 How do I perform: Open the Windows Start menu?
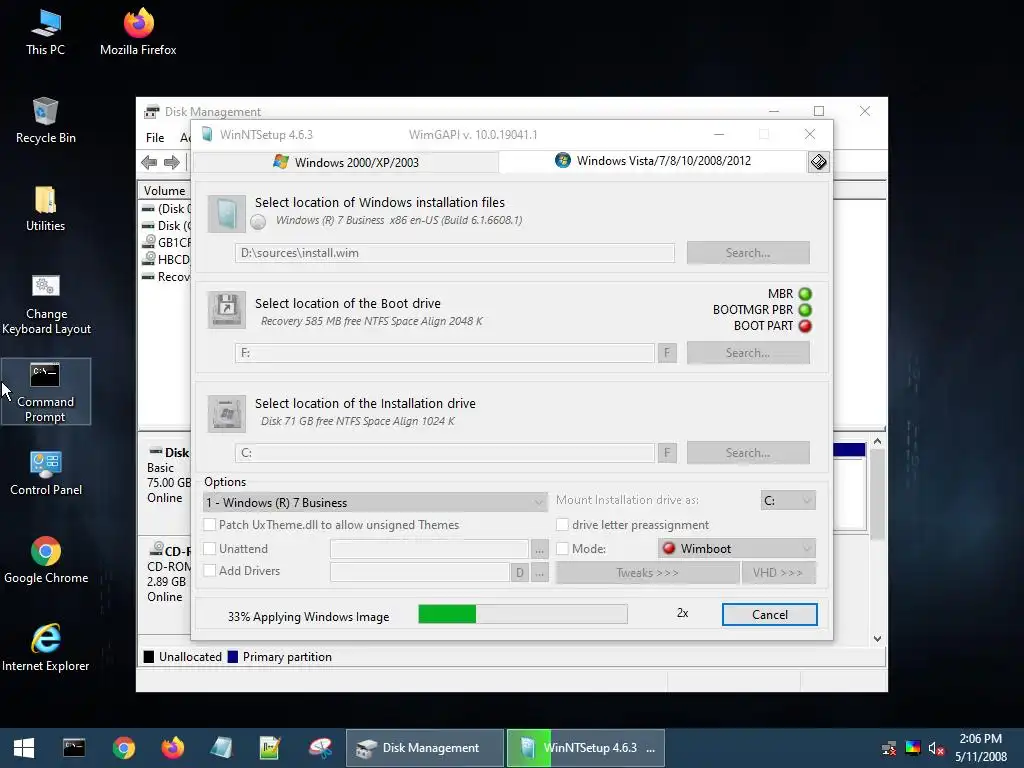[24, 748]
